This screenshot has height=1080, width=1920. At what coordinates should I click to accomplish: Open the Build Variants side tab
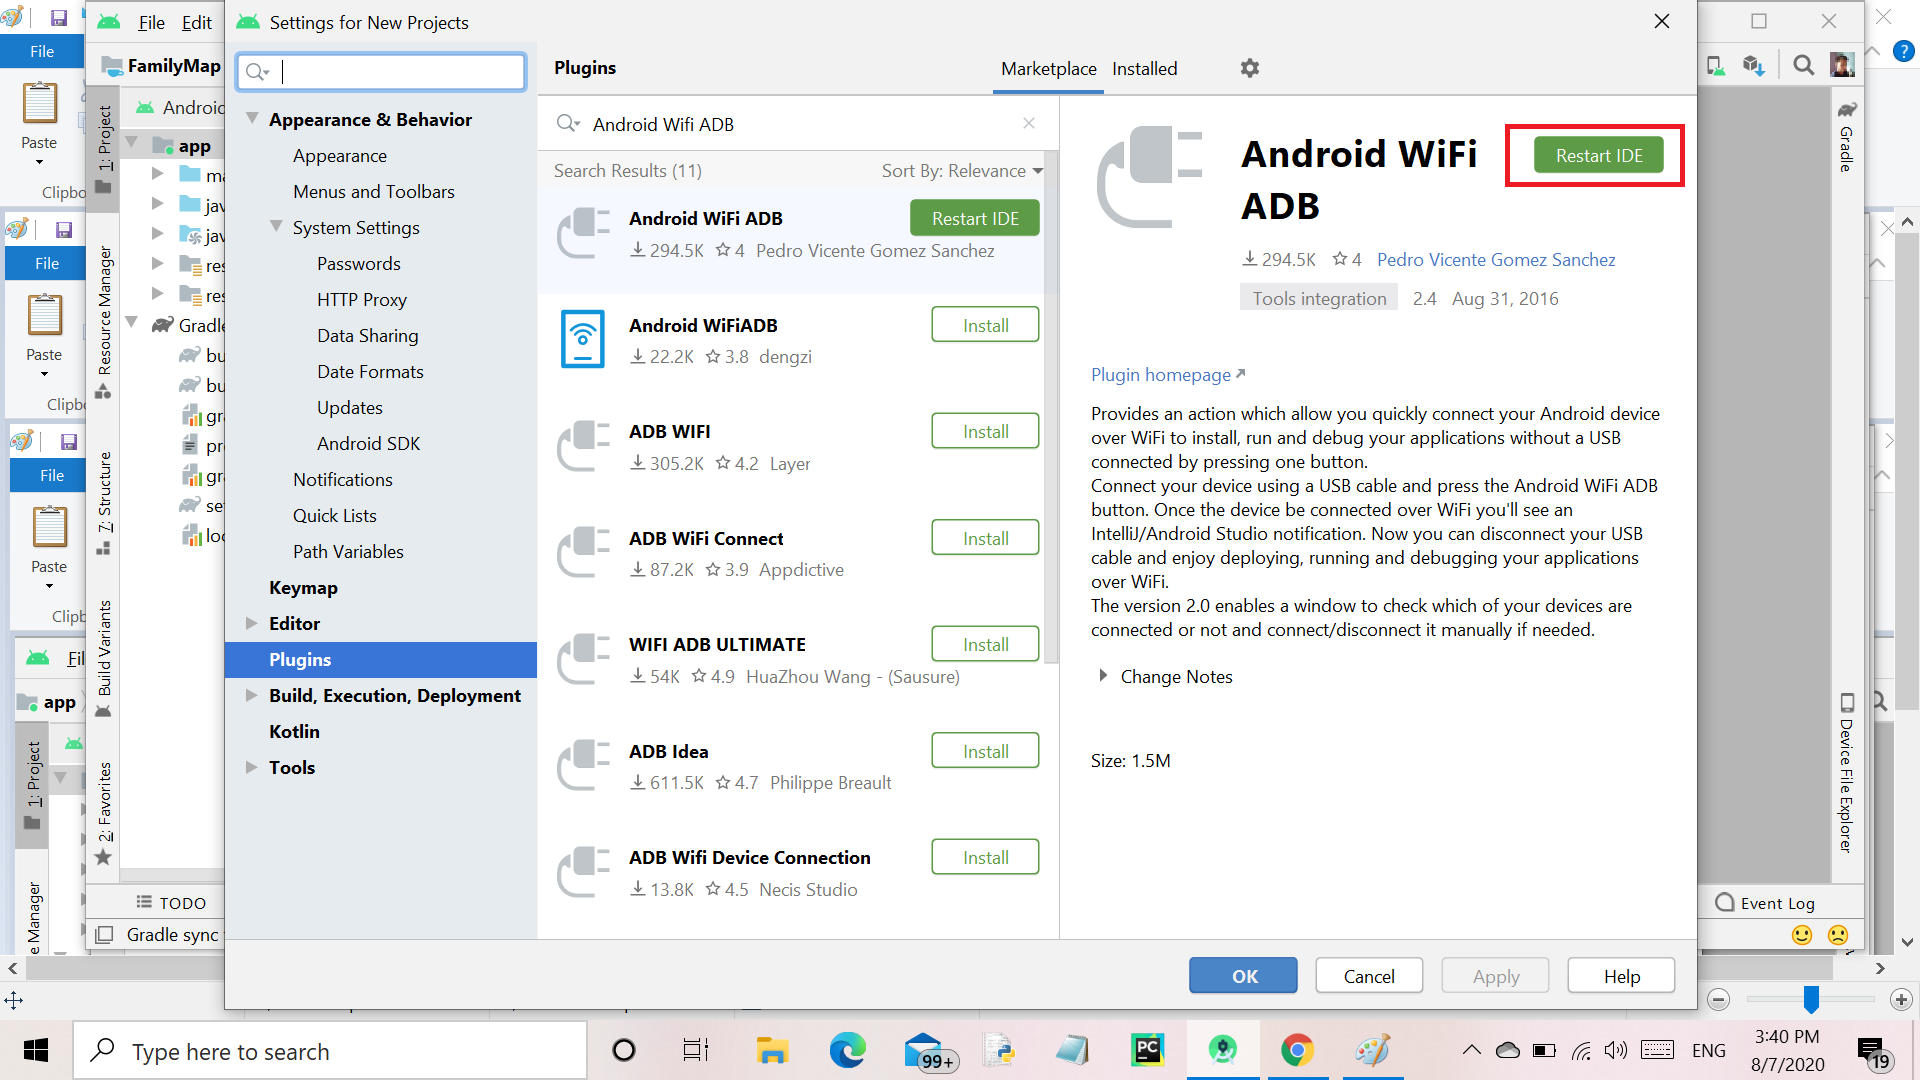(104, 659)
